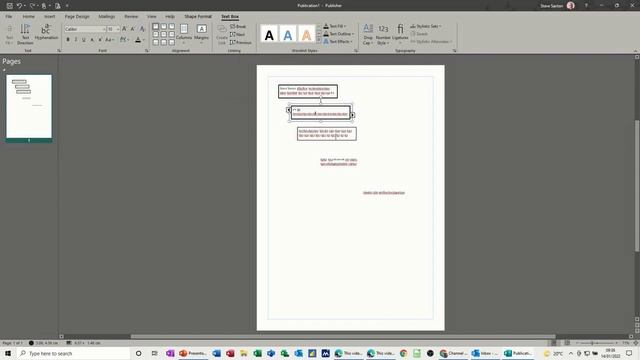The width and height of the screenshot is (640, 360).
Task: Toggle Underline formatting
Action: click(x=84, y=40)
